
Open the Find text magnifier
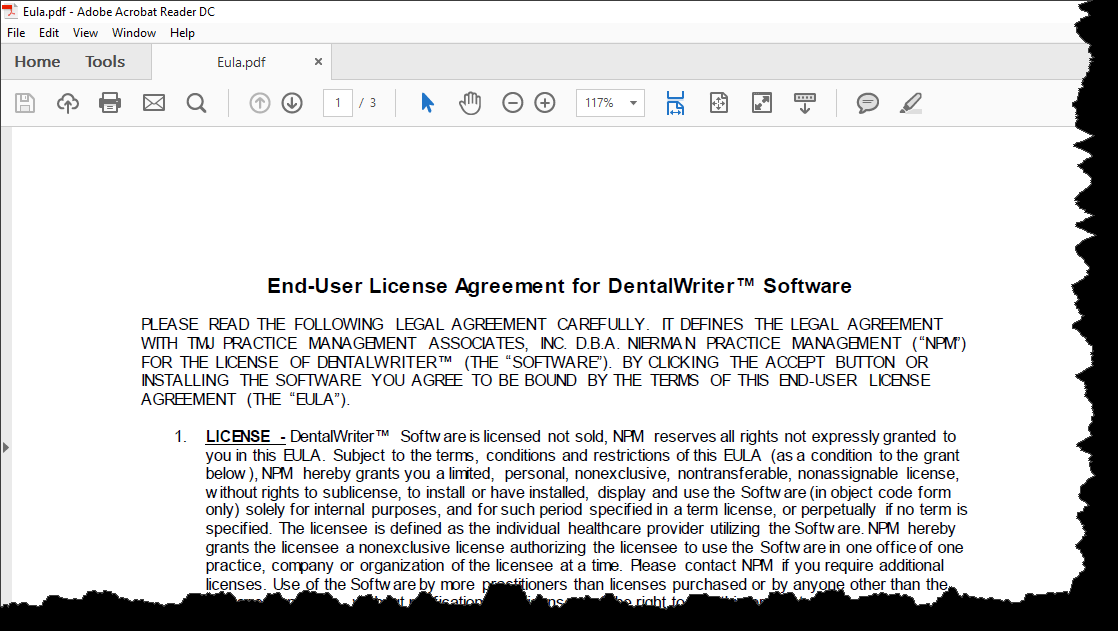click(196, 103)
